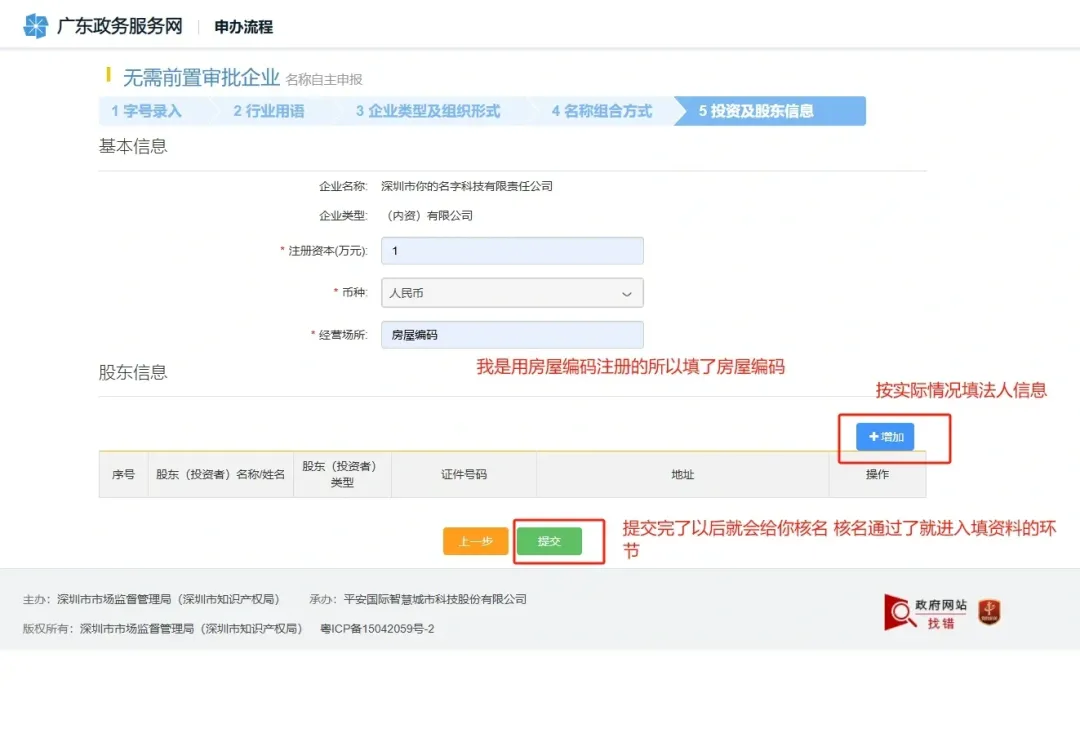1080x729 pixels.
Task: Switch to step 2 行业用语 tab
Action: 270,111
